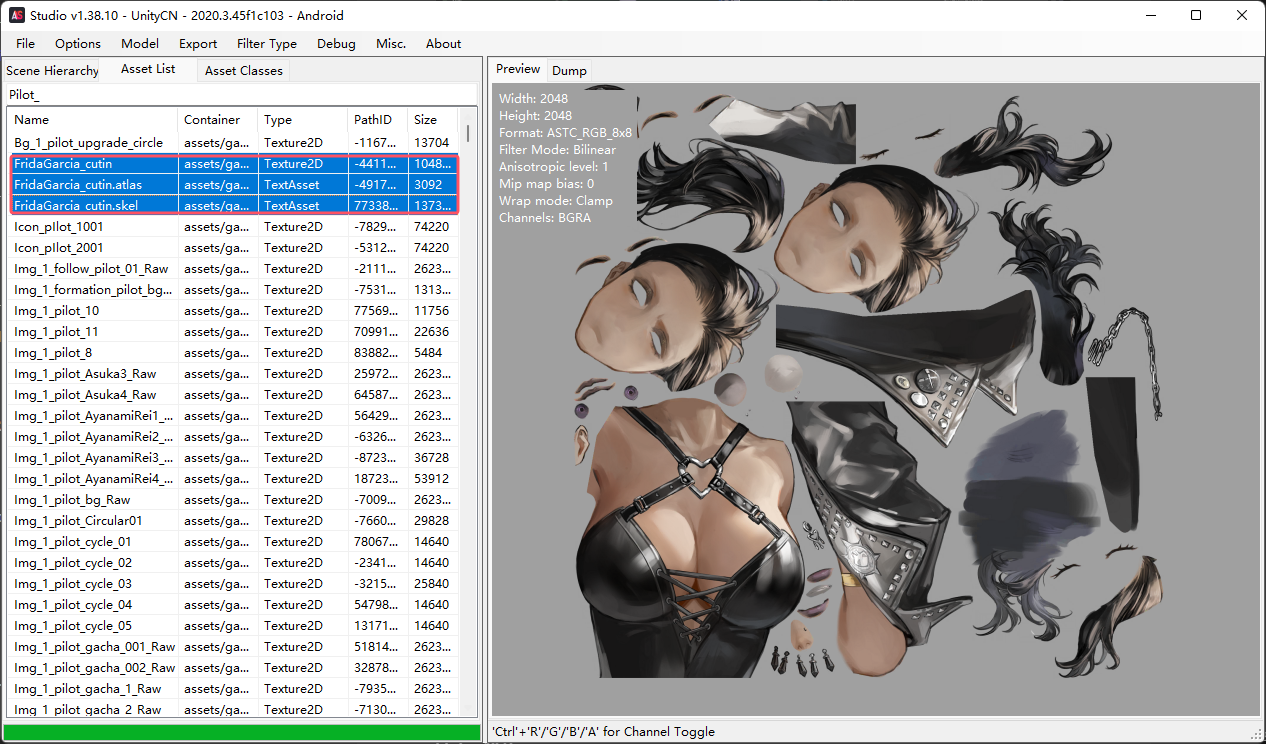Open the Misc. menu
Screen dimensions: 1266x744
(x=391, y=43)
